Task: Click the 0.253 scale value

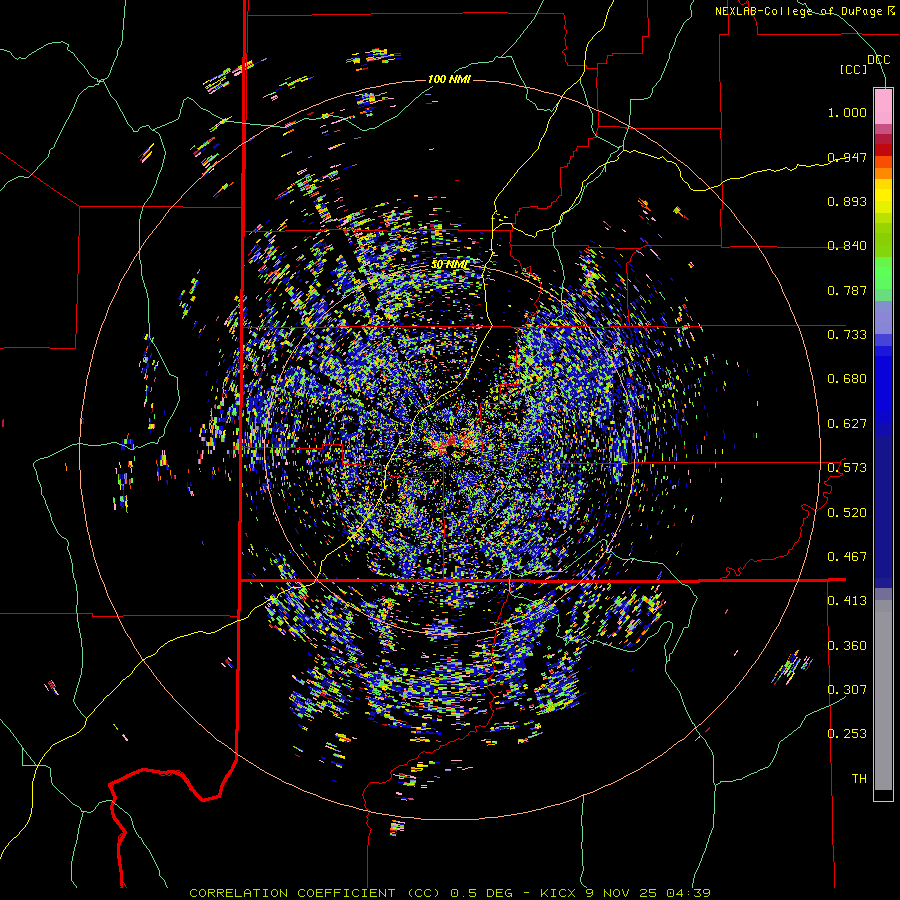Action: [847, 734]
